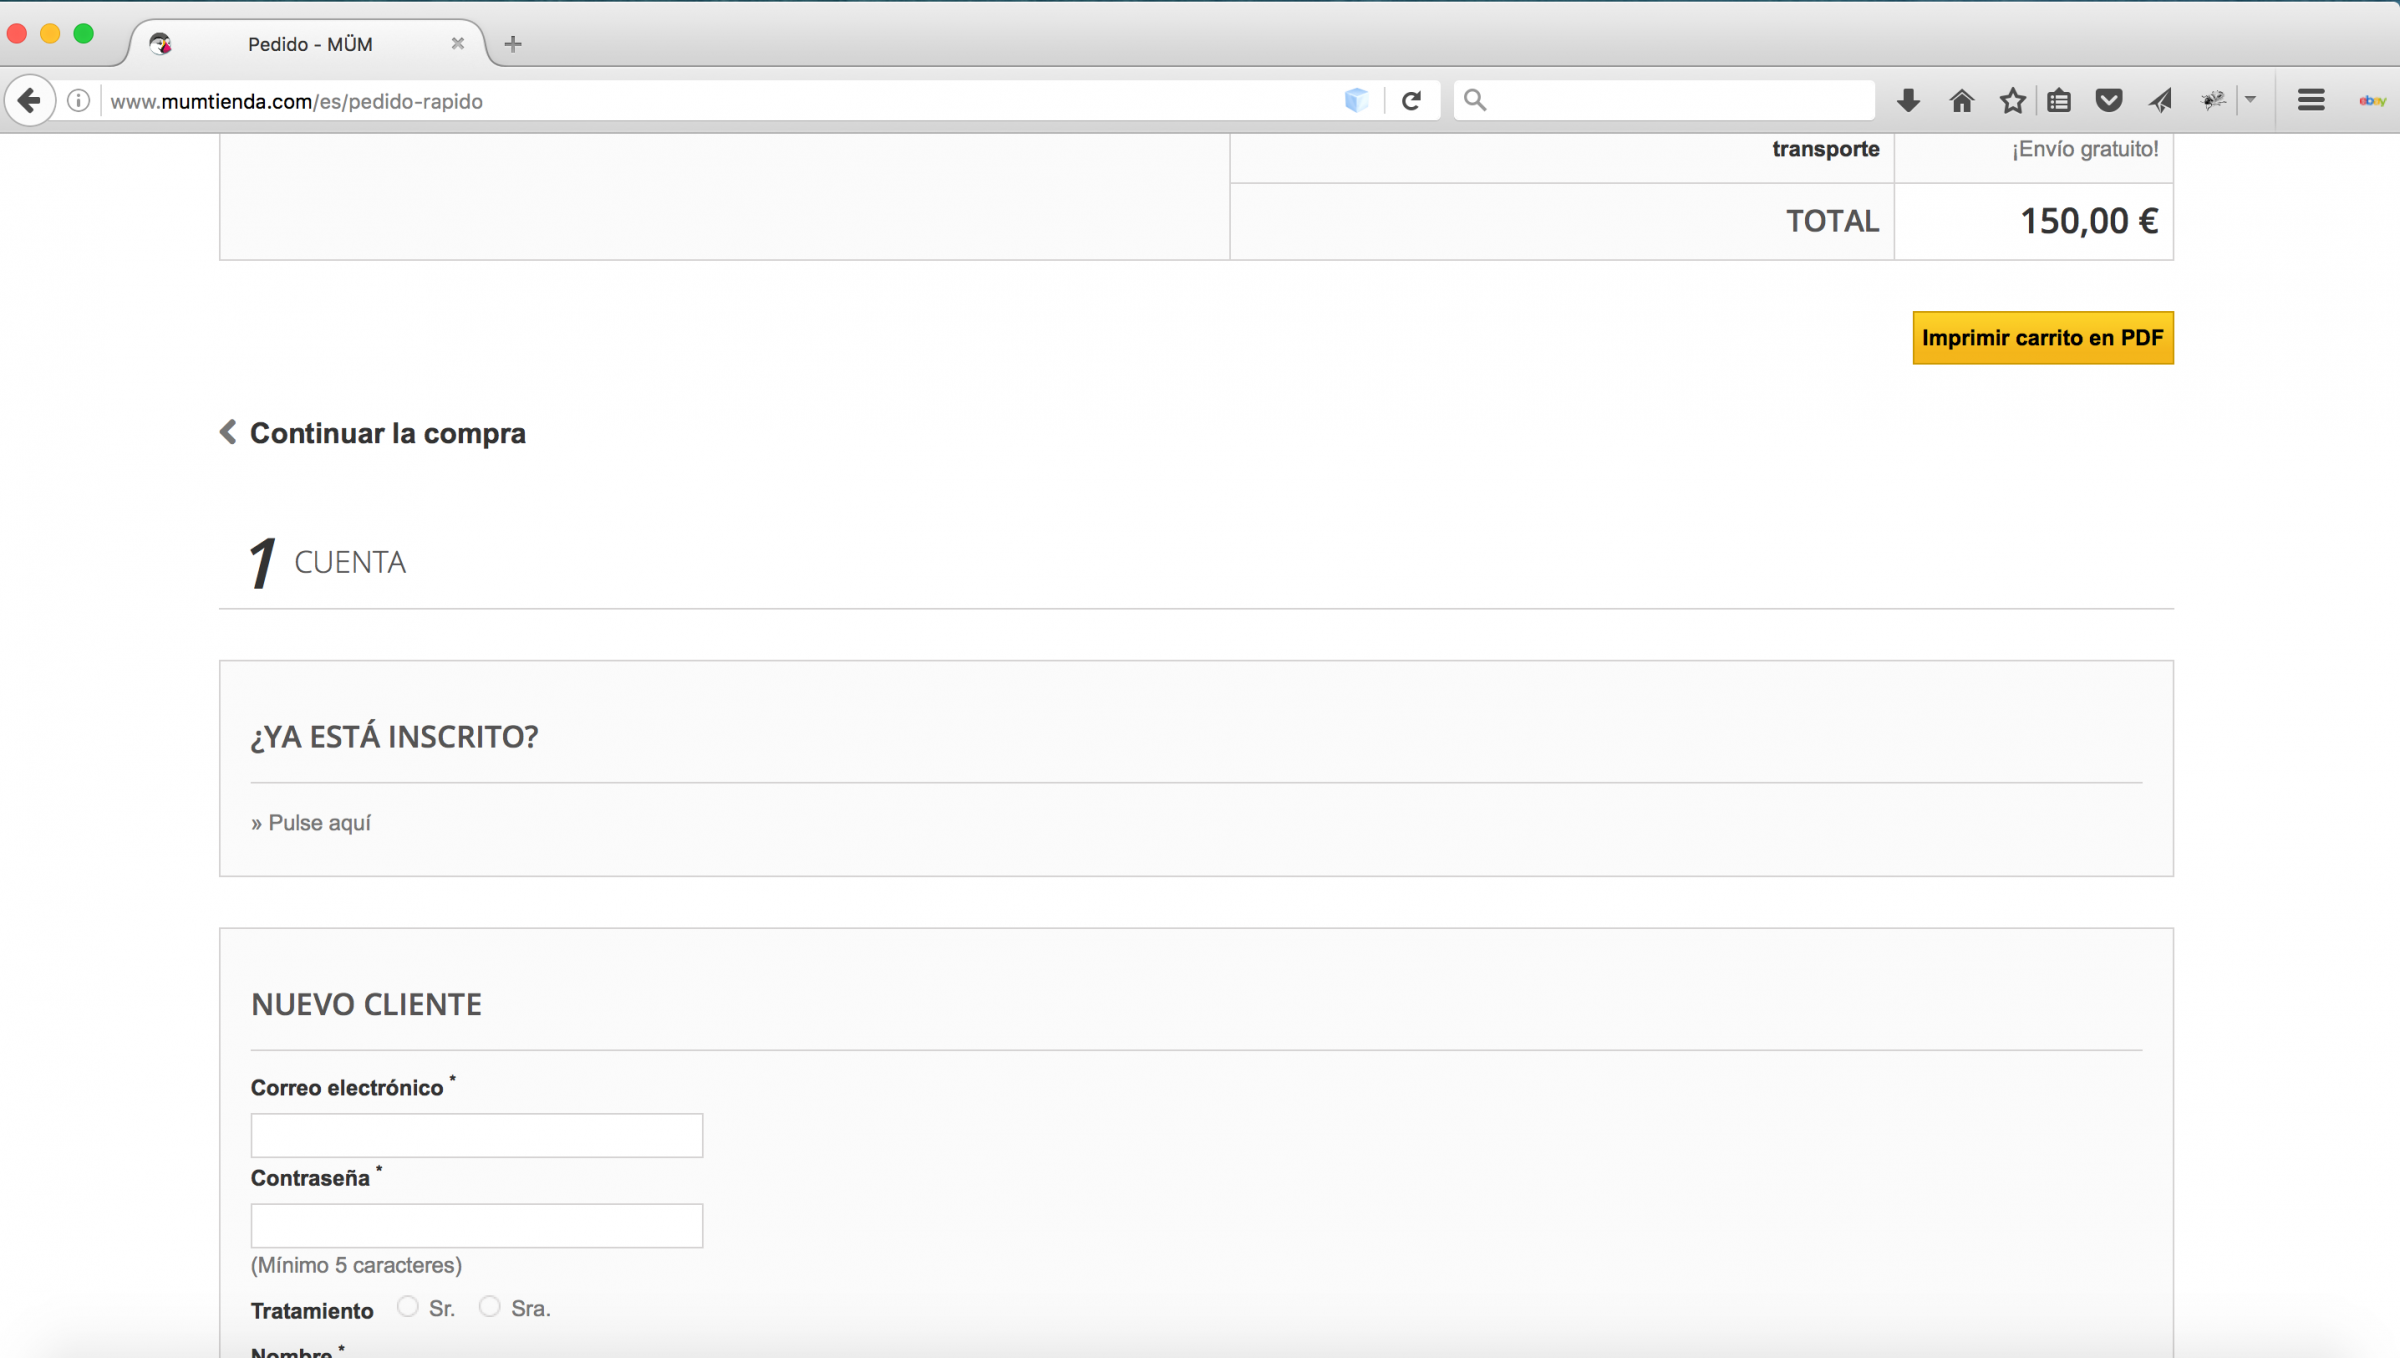
Task: Open the downloads arrow icon
Action: coord(1908,100)
